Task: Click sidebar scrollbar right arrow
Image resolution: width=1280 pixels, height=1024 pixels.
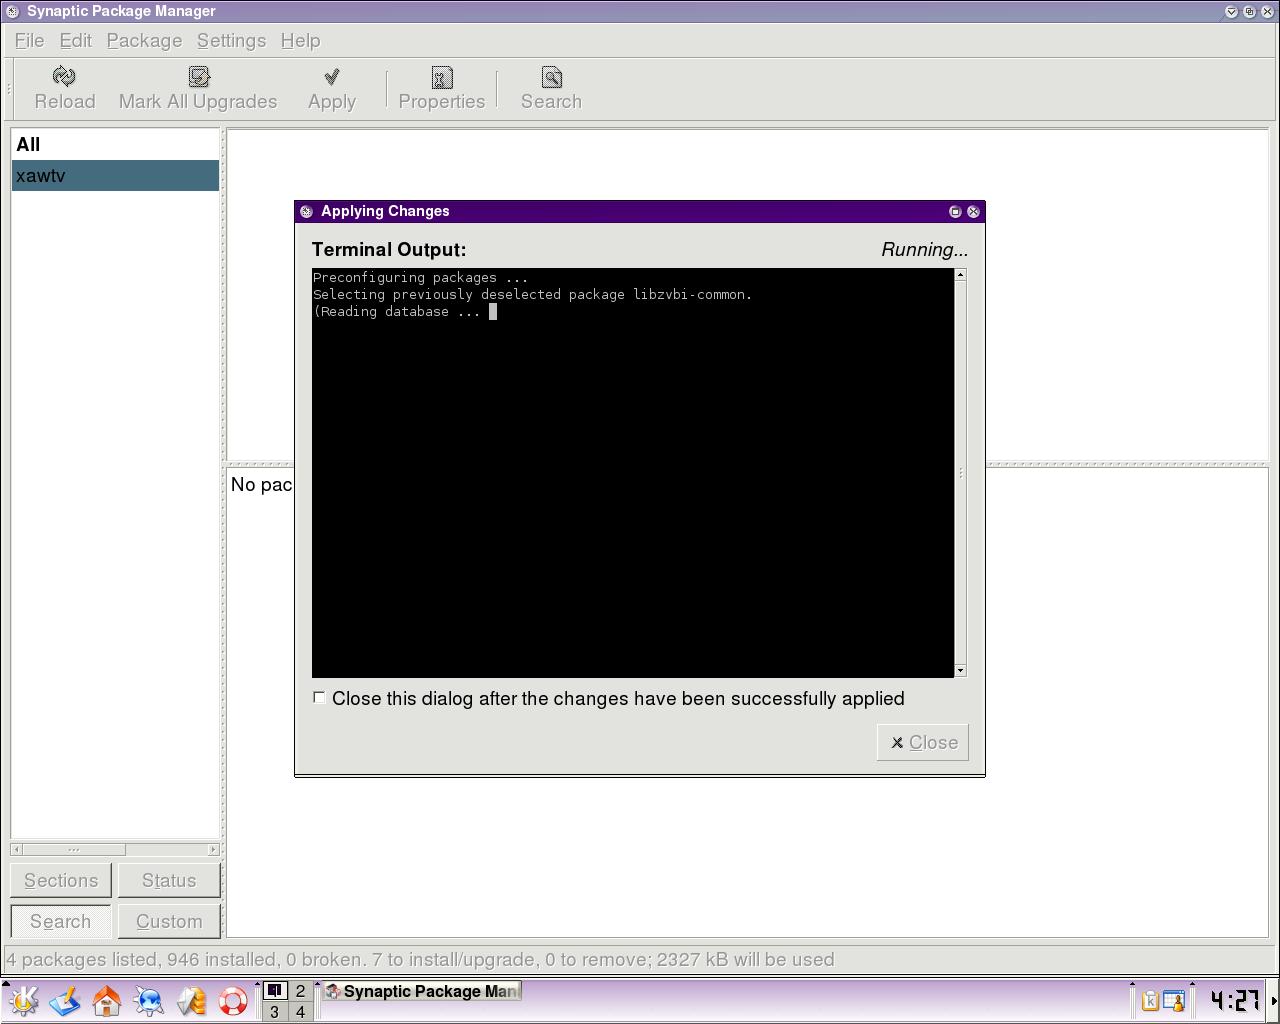Action: [x=213, y=849]
